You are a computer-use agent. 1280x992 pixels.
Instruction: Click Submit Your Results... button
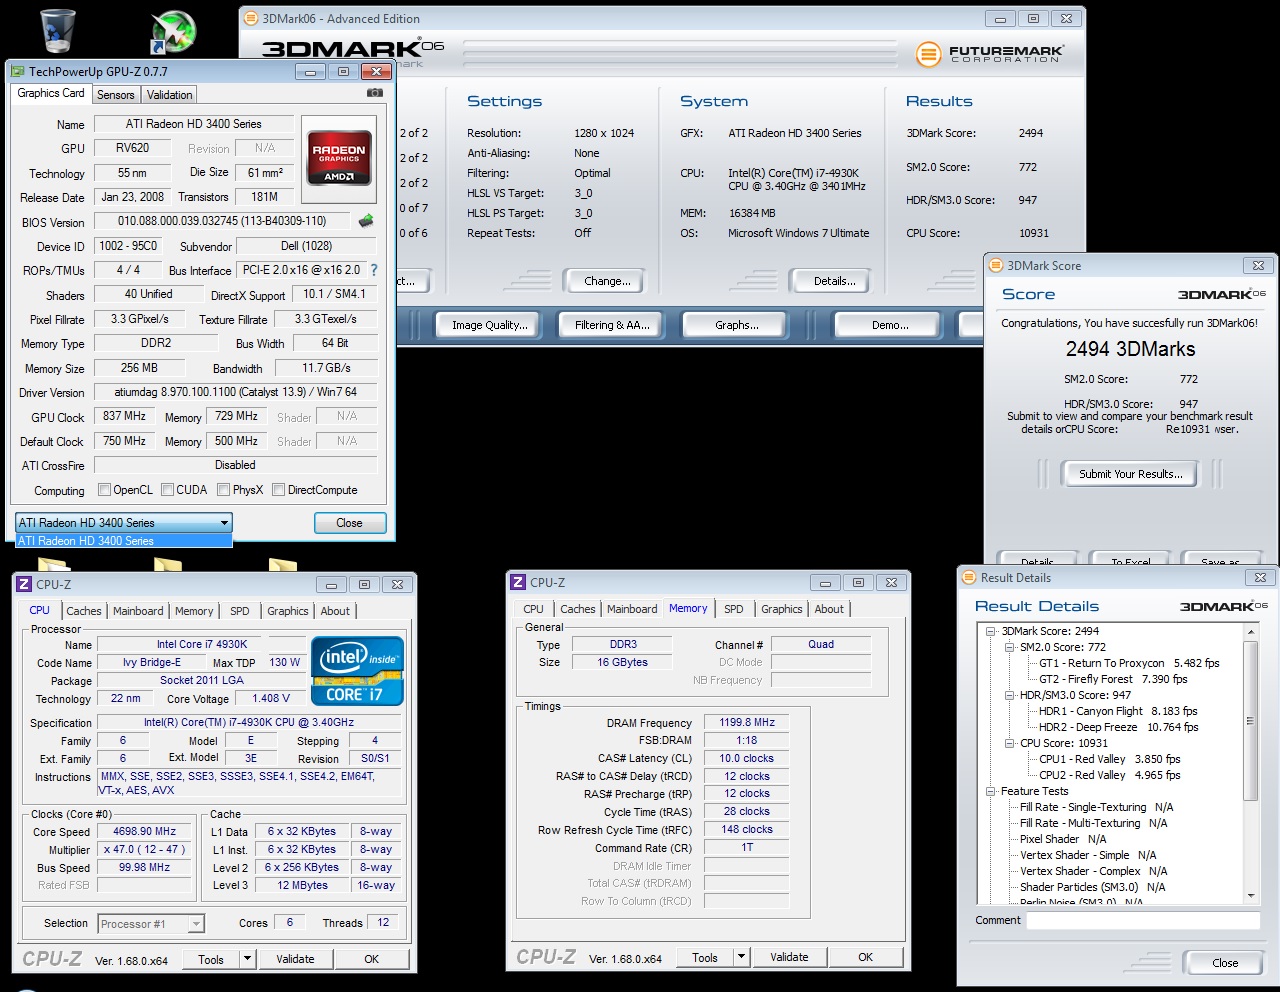(1130, 474)
